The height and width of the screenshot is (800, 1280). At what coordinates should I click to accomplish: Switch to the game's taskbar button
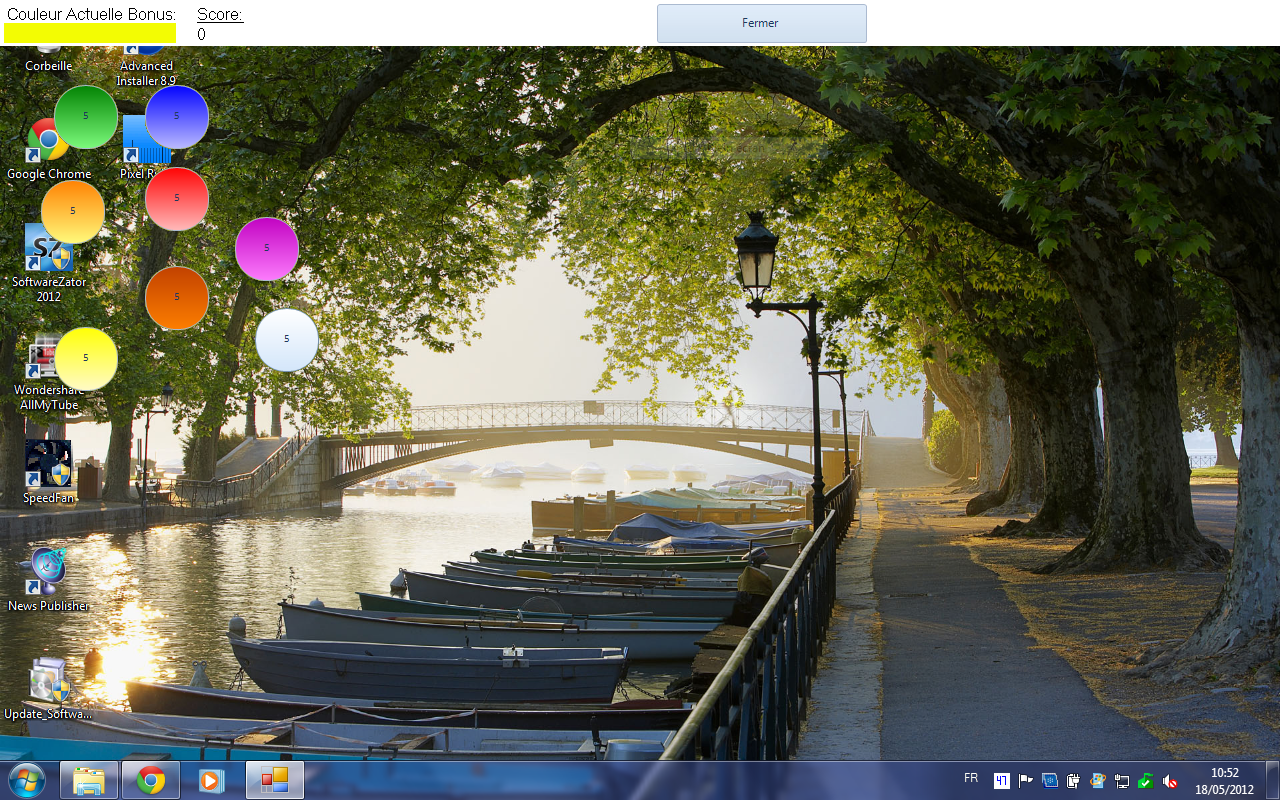point(275,780)
